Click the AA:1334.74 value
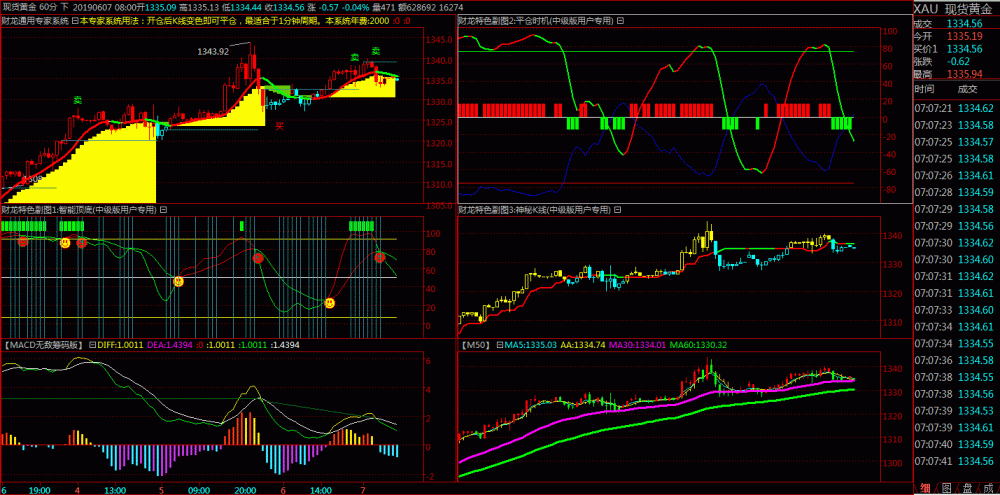This screenshot has height=495, width=1000. point(583,344)
